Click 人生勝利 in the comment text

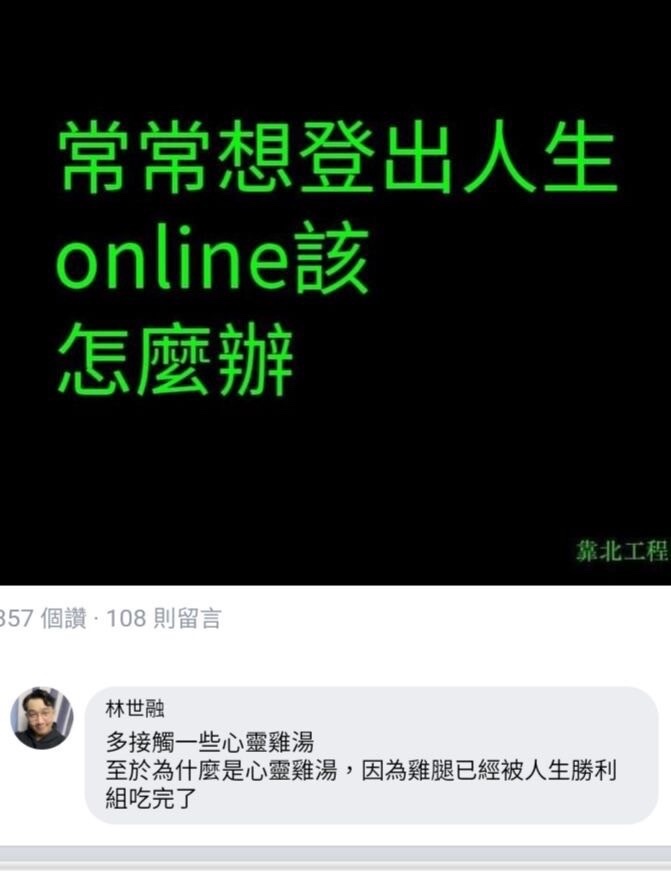(570, 771)
